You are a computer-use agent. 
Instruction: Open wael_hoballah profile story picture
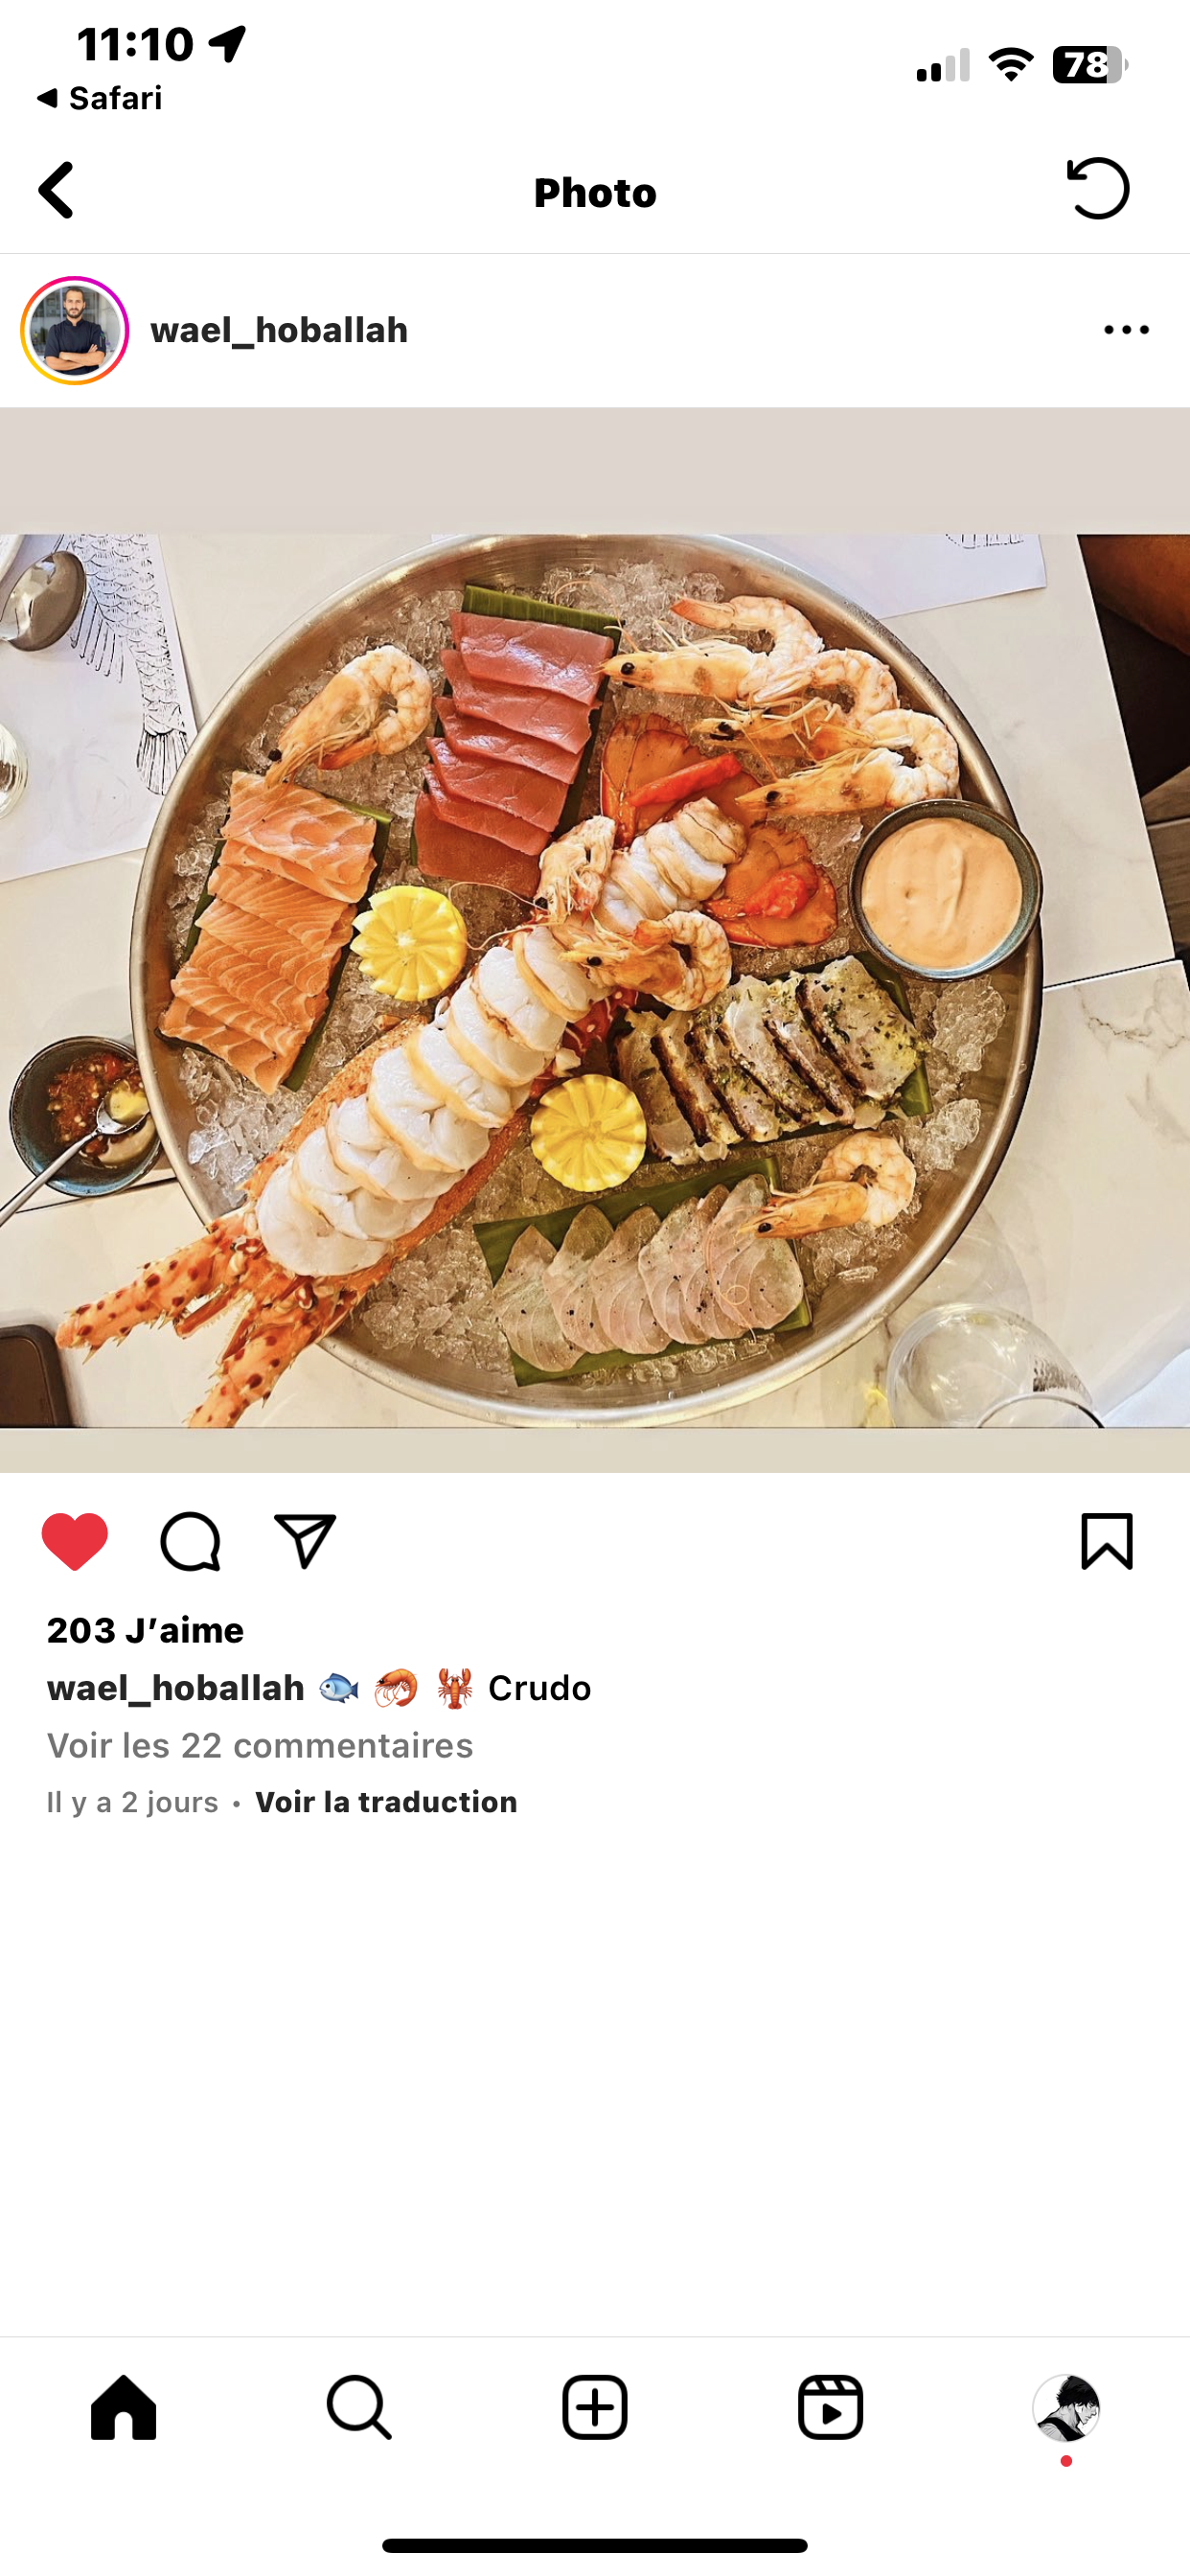[x=75, y=330]
